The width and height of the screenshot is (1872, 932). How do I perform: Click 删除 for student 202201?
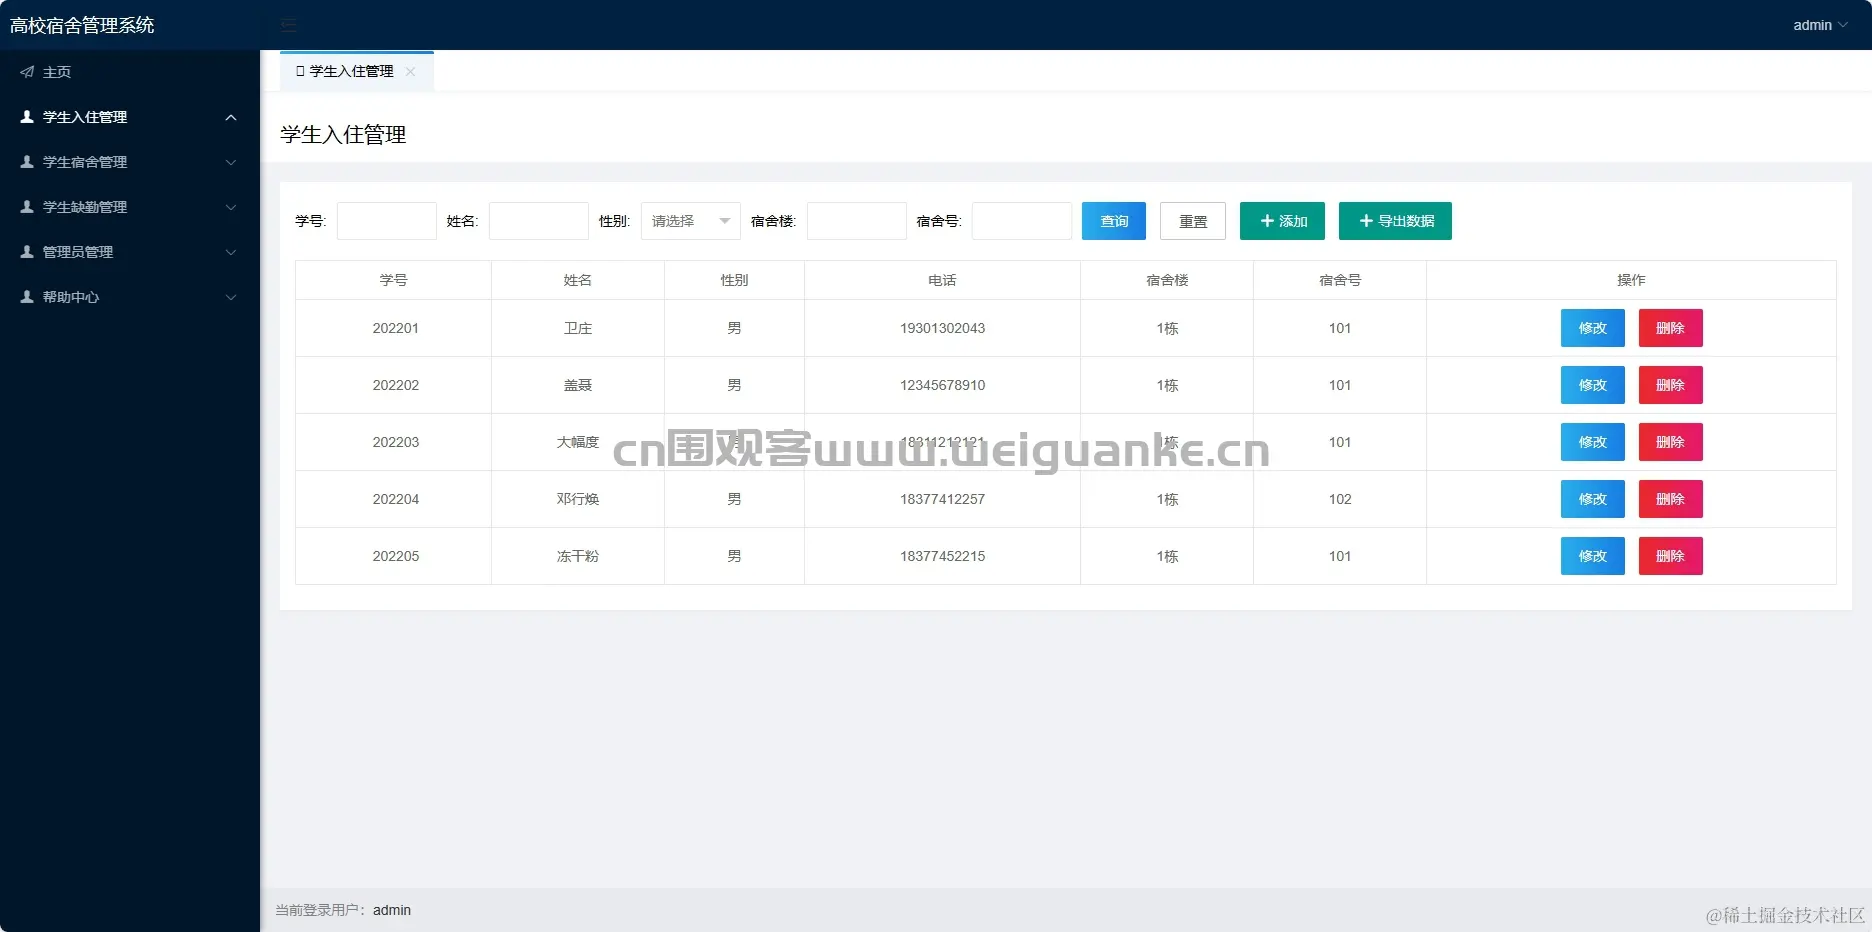pyautogui.click(x=1671, y=328)
